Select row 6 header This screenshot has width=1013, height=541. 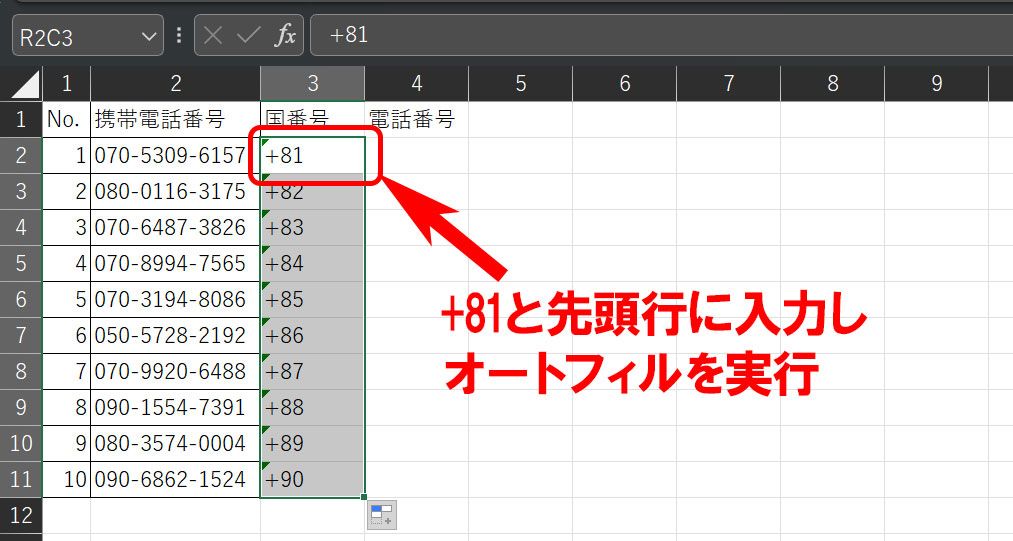(x=21, y=299)
